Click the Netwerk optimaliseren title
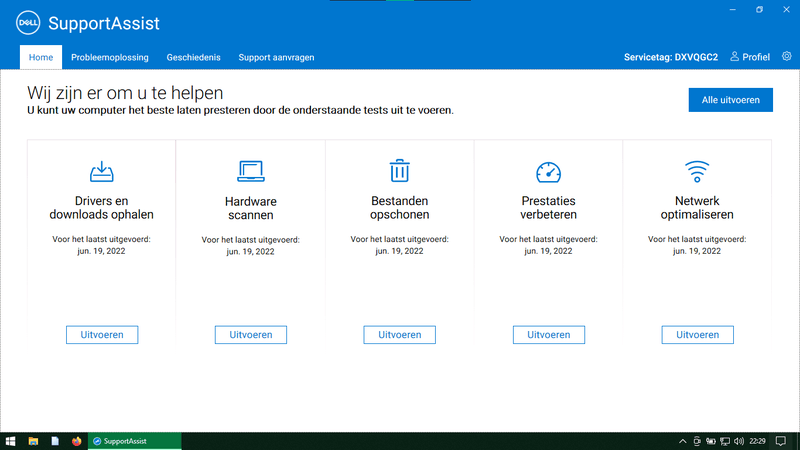 coord(697,208)
